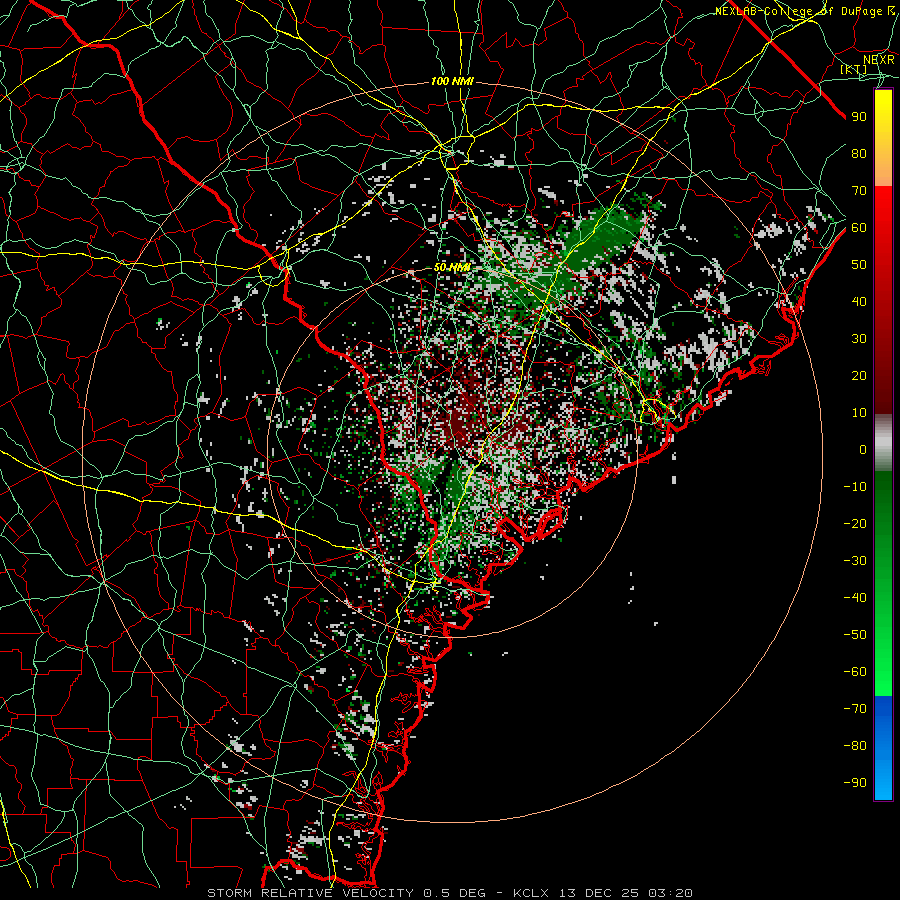Click the gray zero-velocity segment of the color bar
Image resolution: width=900 pixels, height=900 pixels.
point(883,442)
